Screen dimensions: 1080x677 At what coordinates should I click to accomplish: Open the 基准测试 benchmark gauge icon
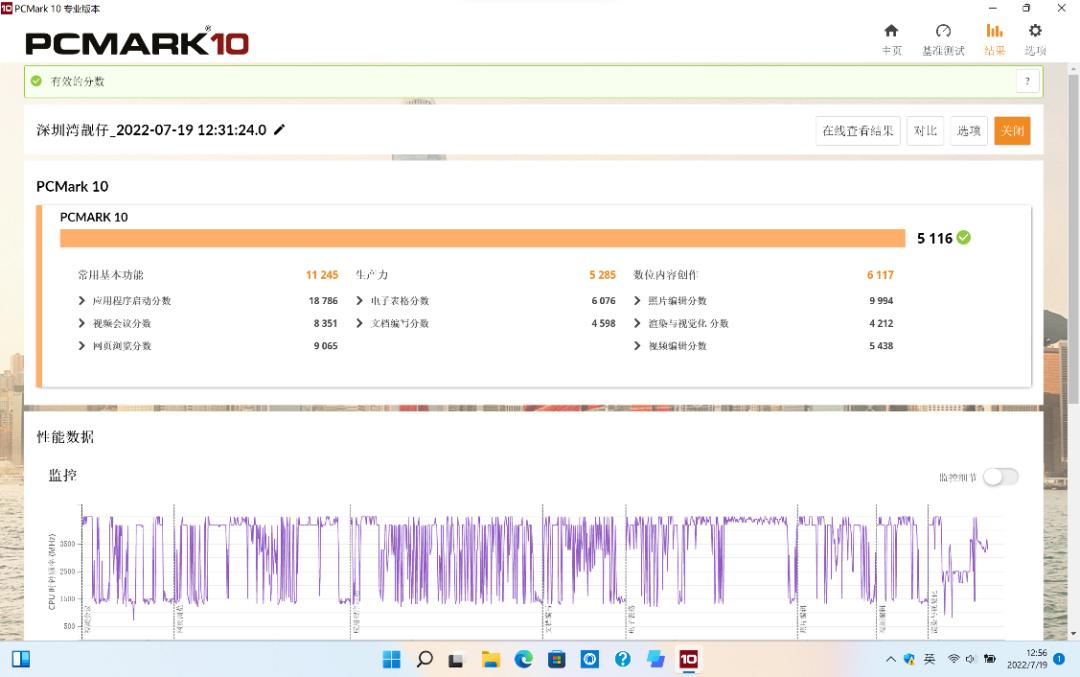pos(943,32)
